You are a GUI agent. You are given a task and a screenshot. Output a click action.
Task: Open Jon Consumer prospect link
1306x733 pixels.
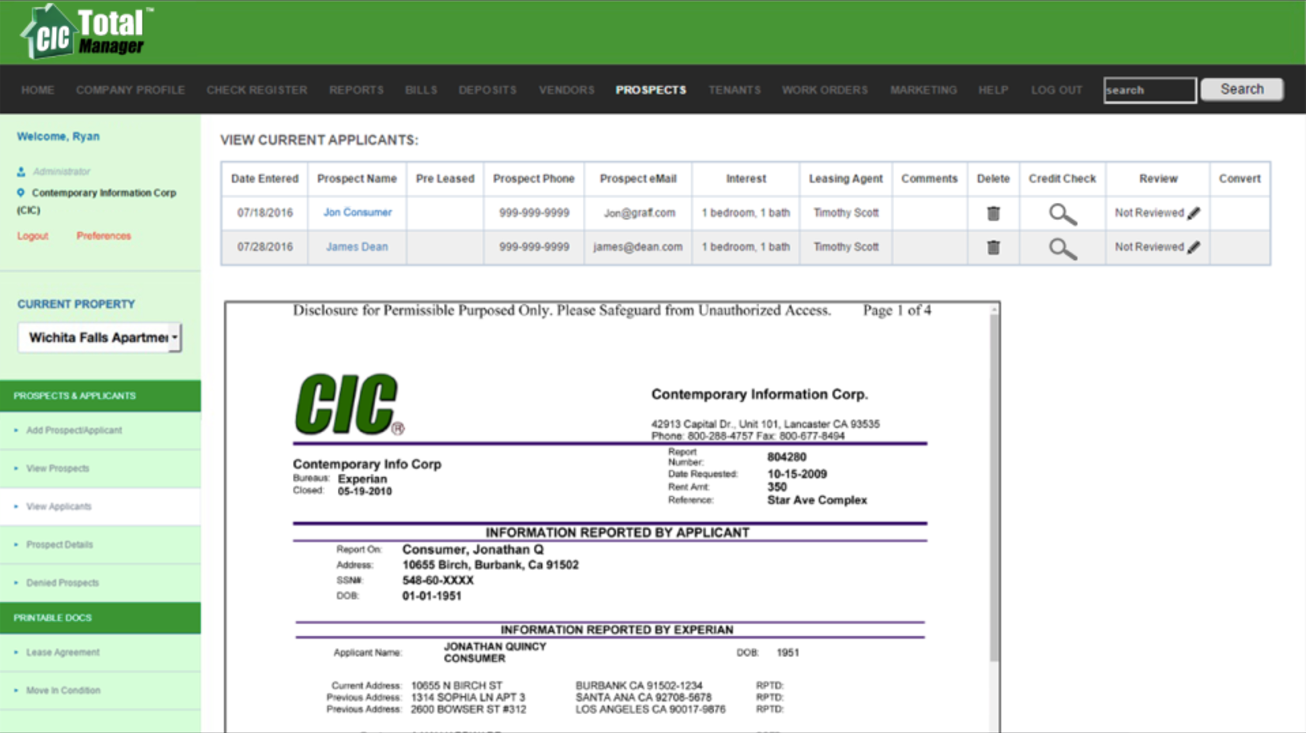(x=357, y=212)
